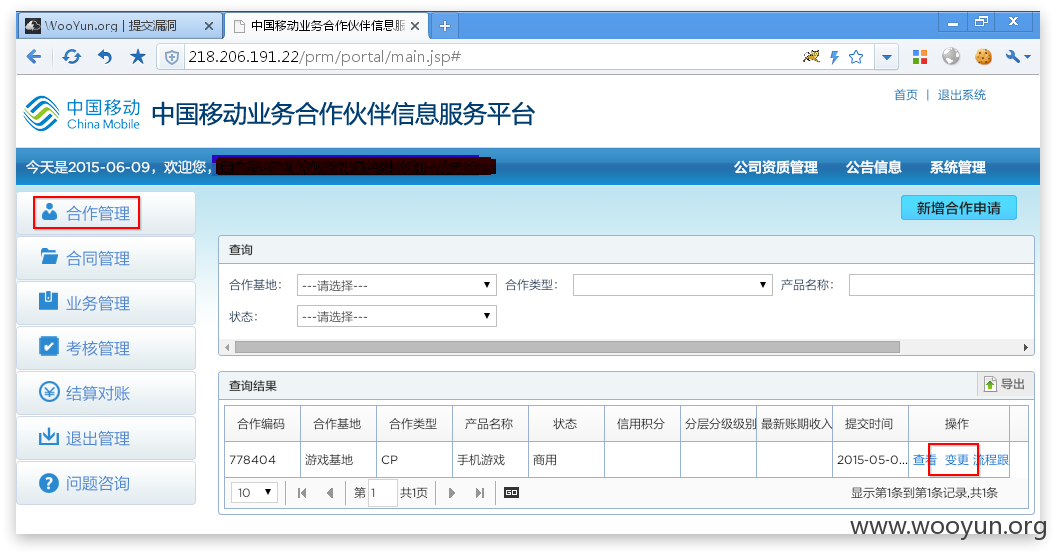This screenshot has height=555, width=1056.
Task: Click the 778404 cell
Action: [261, 460]
